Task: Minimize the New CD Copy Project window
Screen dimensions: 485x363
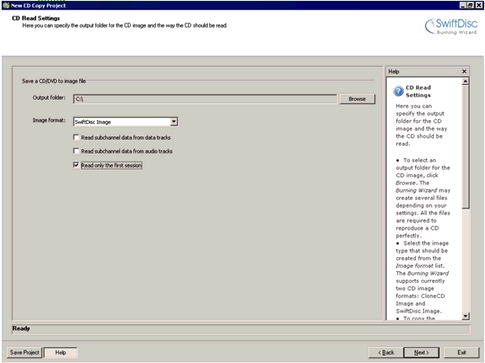Action: click(463, 5)
